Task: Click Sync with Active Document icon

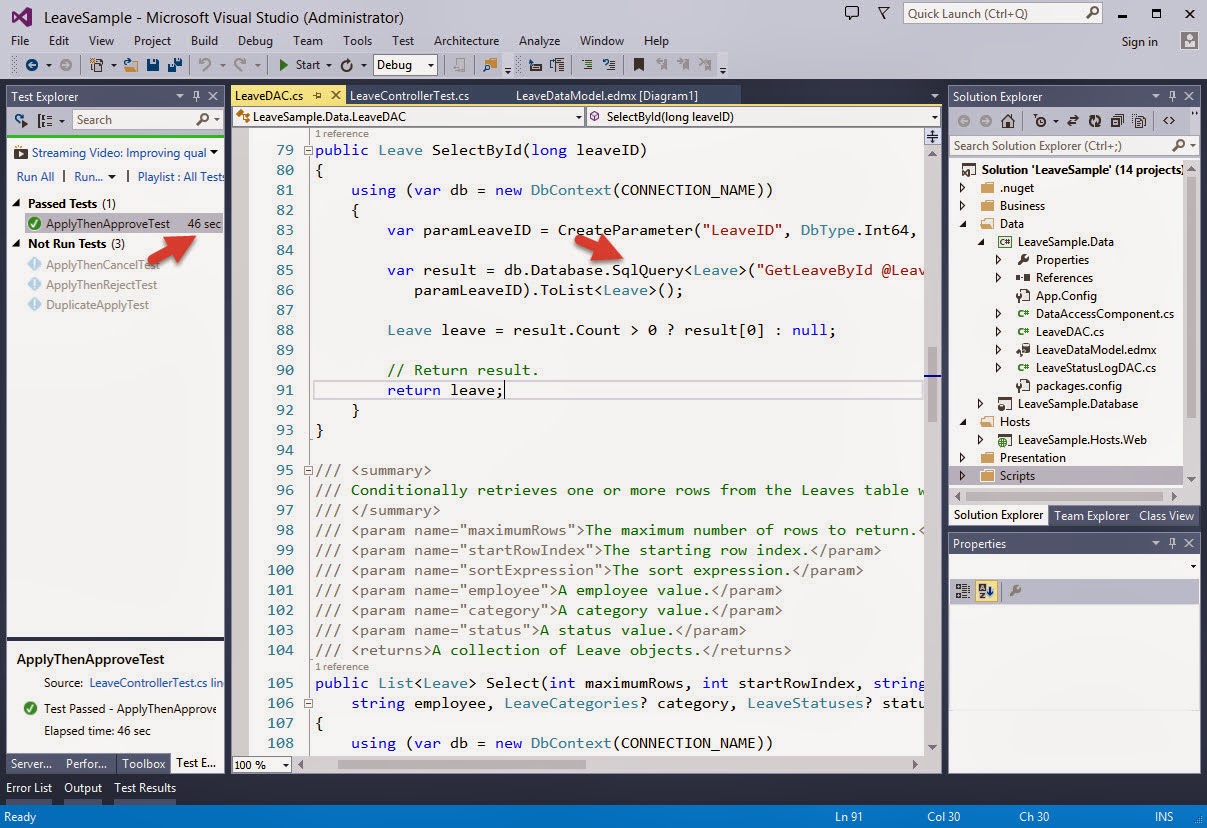Action: click(1073, 121)
